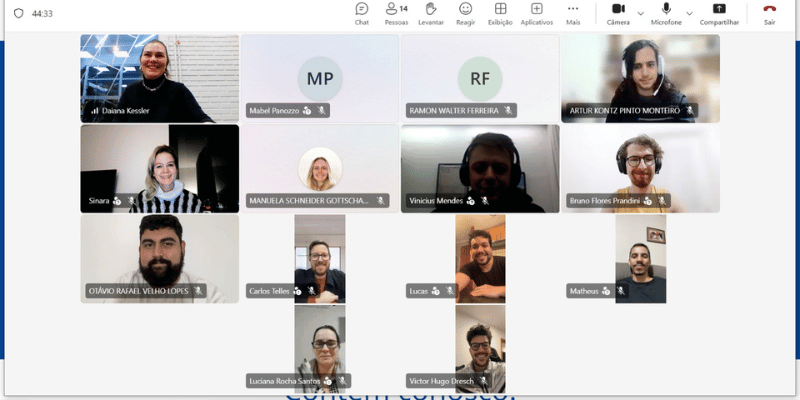The height and width of the screenshot is (400, 800).
Task: Select Vinicius Mendes' video tile
Action: tap(480, 169)
